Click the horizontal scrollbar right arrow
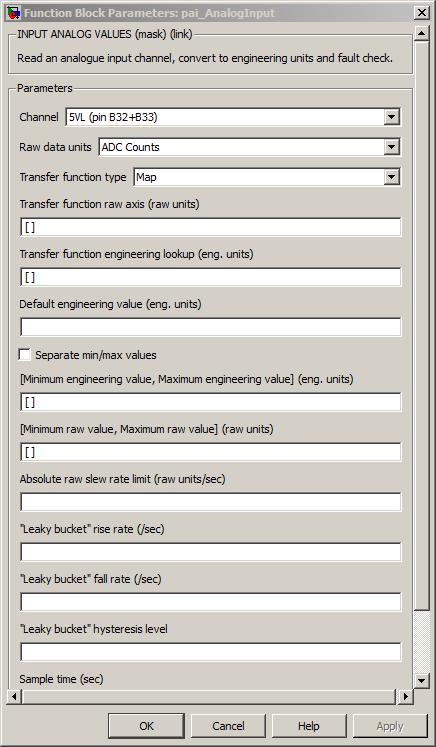 point(405,697)
